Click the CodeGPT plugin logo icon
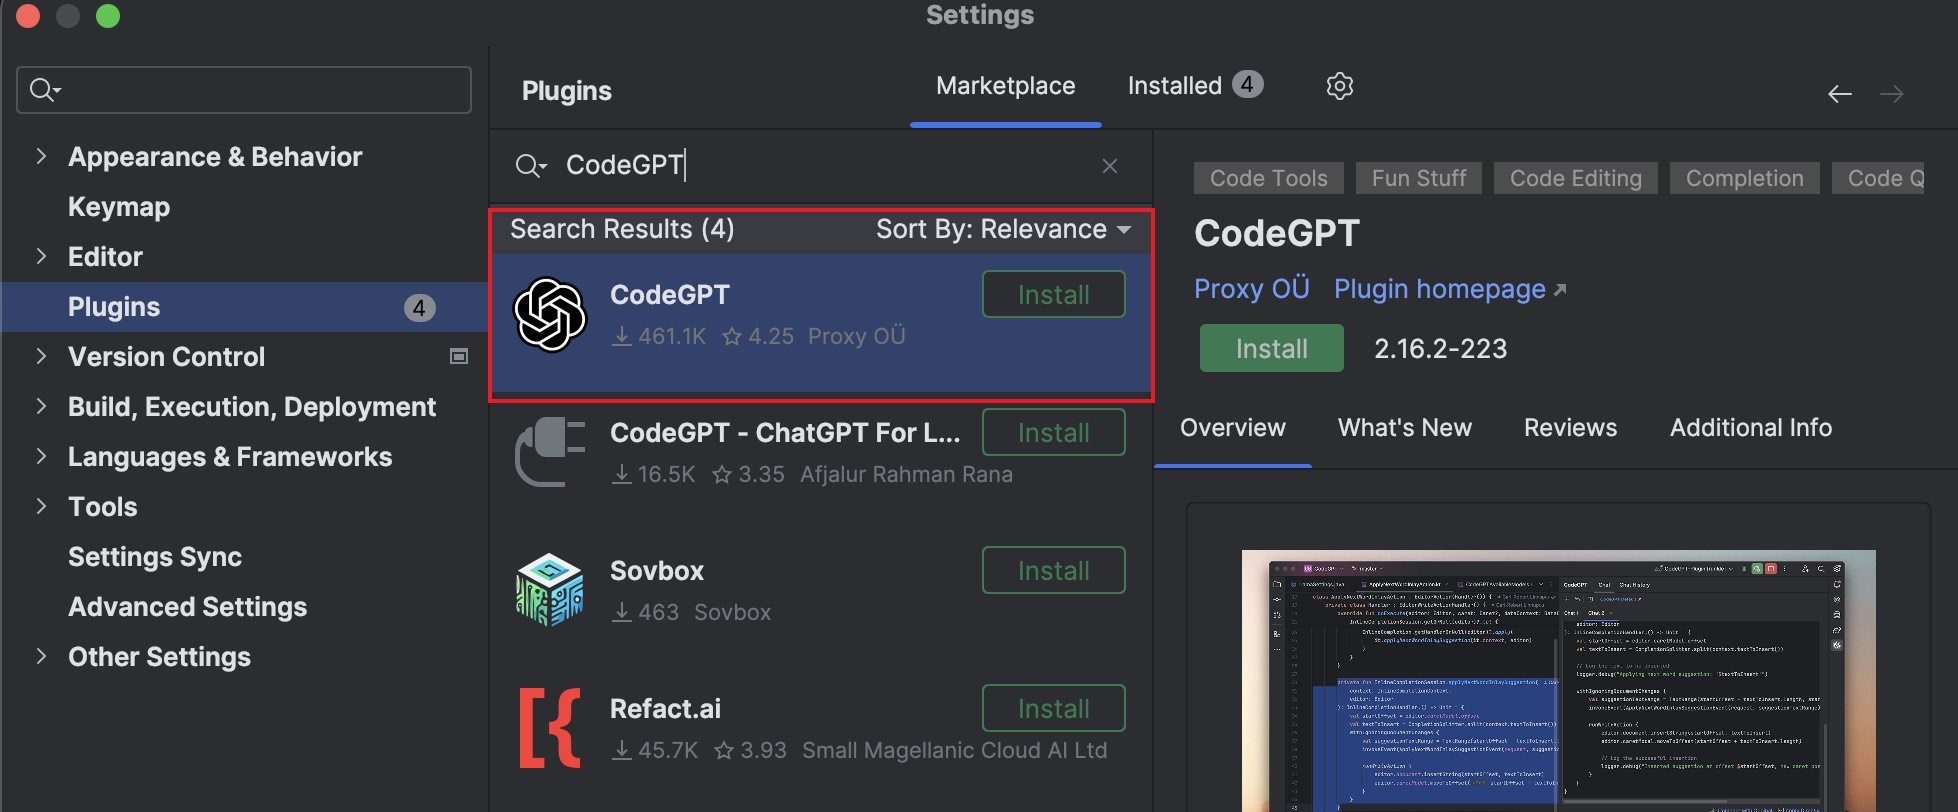This screenshot has width=1958, height=812. coord(549,315)
